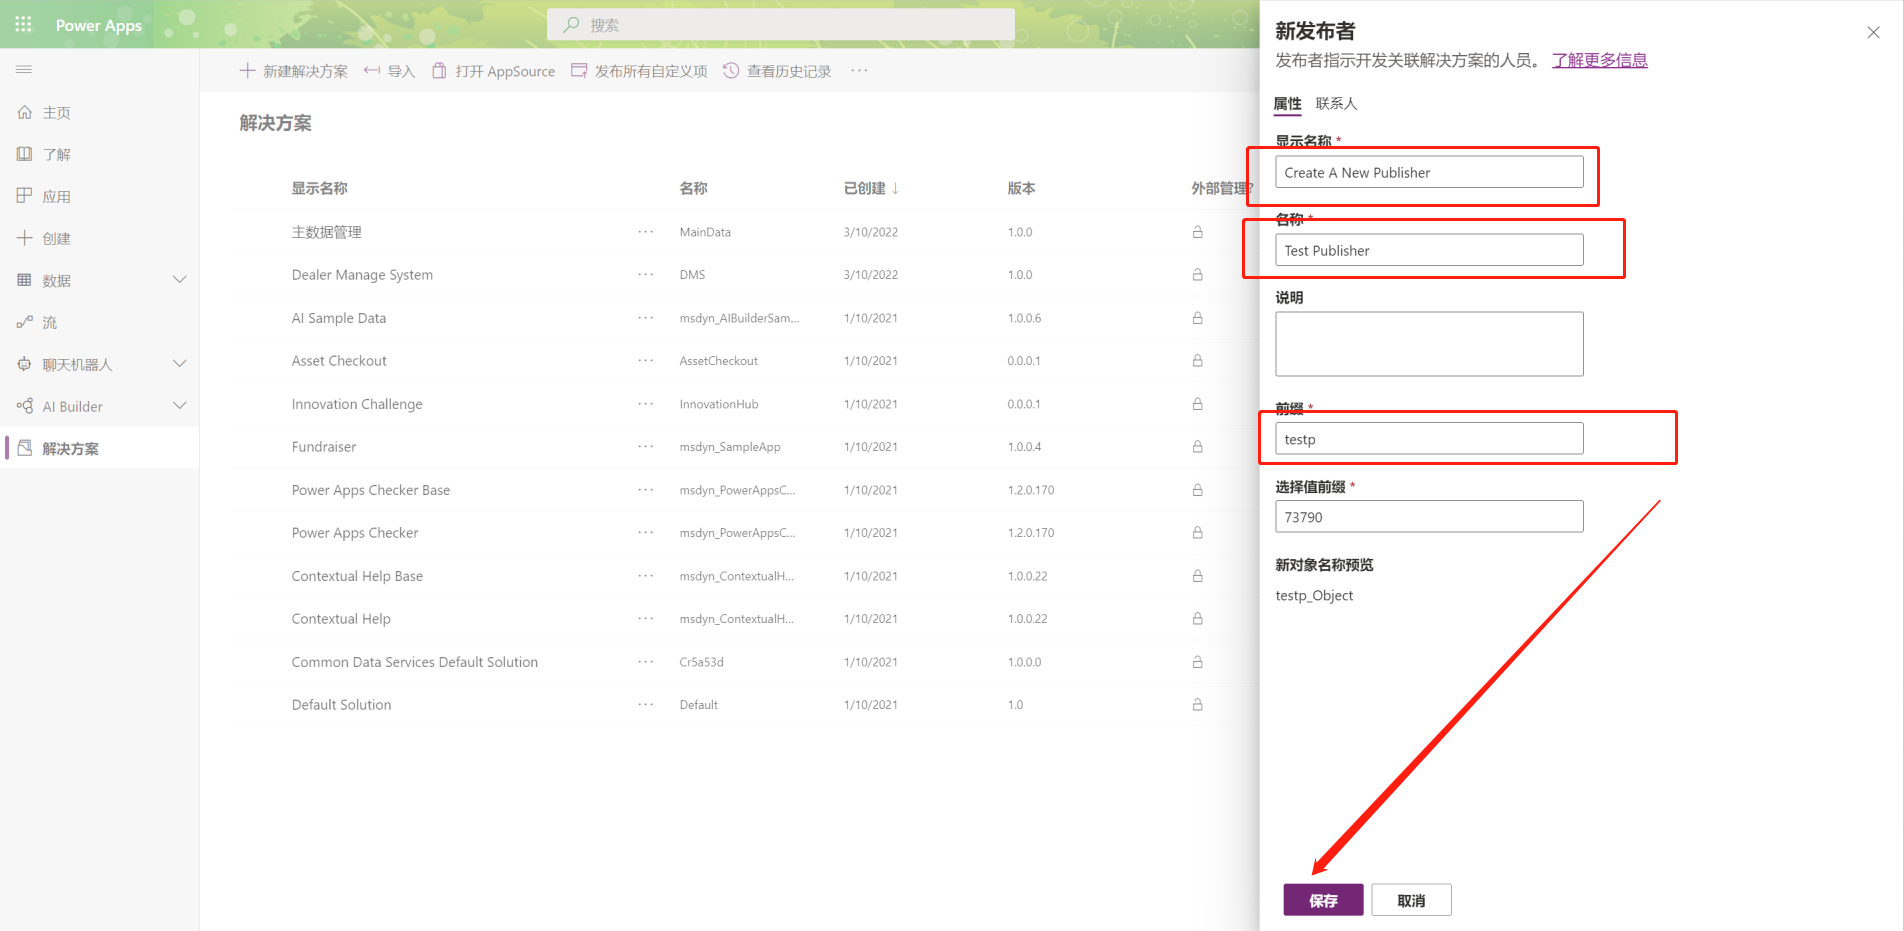Screen dimensions: 1904x931
Task: Open more options for Innovation Challenge
Action: 646,404
